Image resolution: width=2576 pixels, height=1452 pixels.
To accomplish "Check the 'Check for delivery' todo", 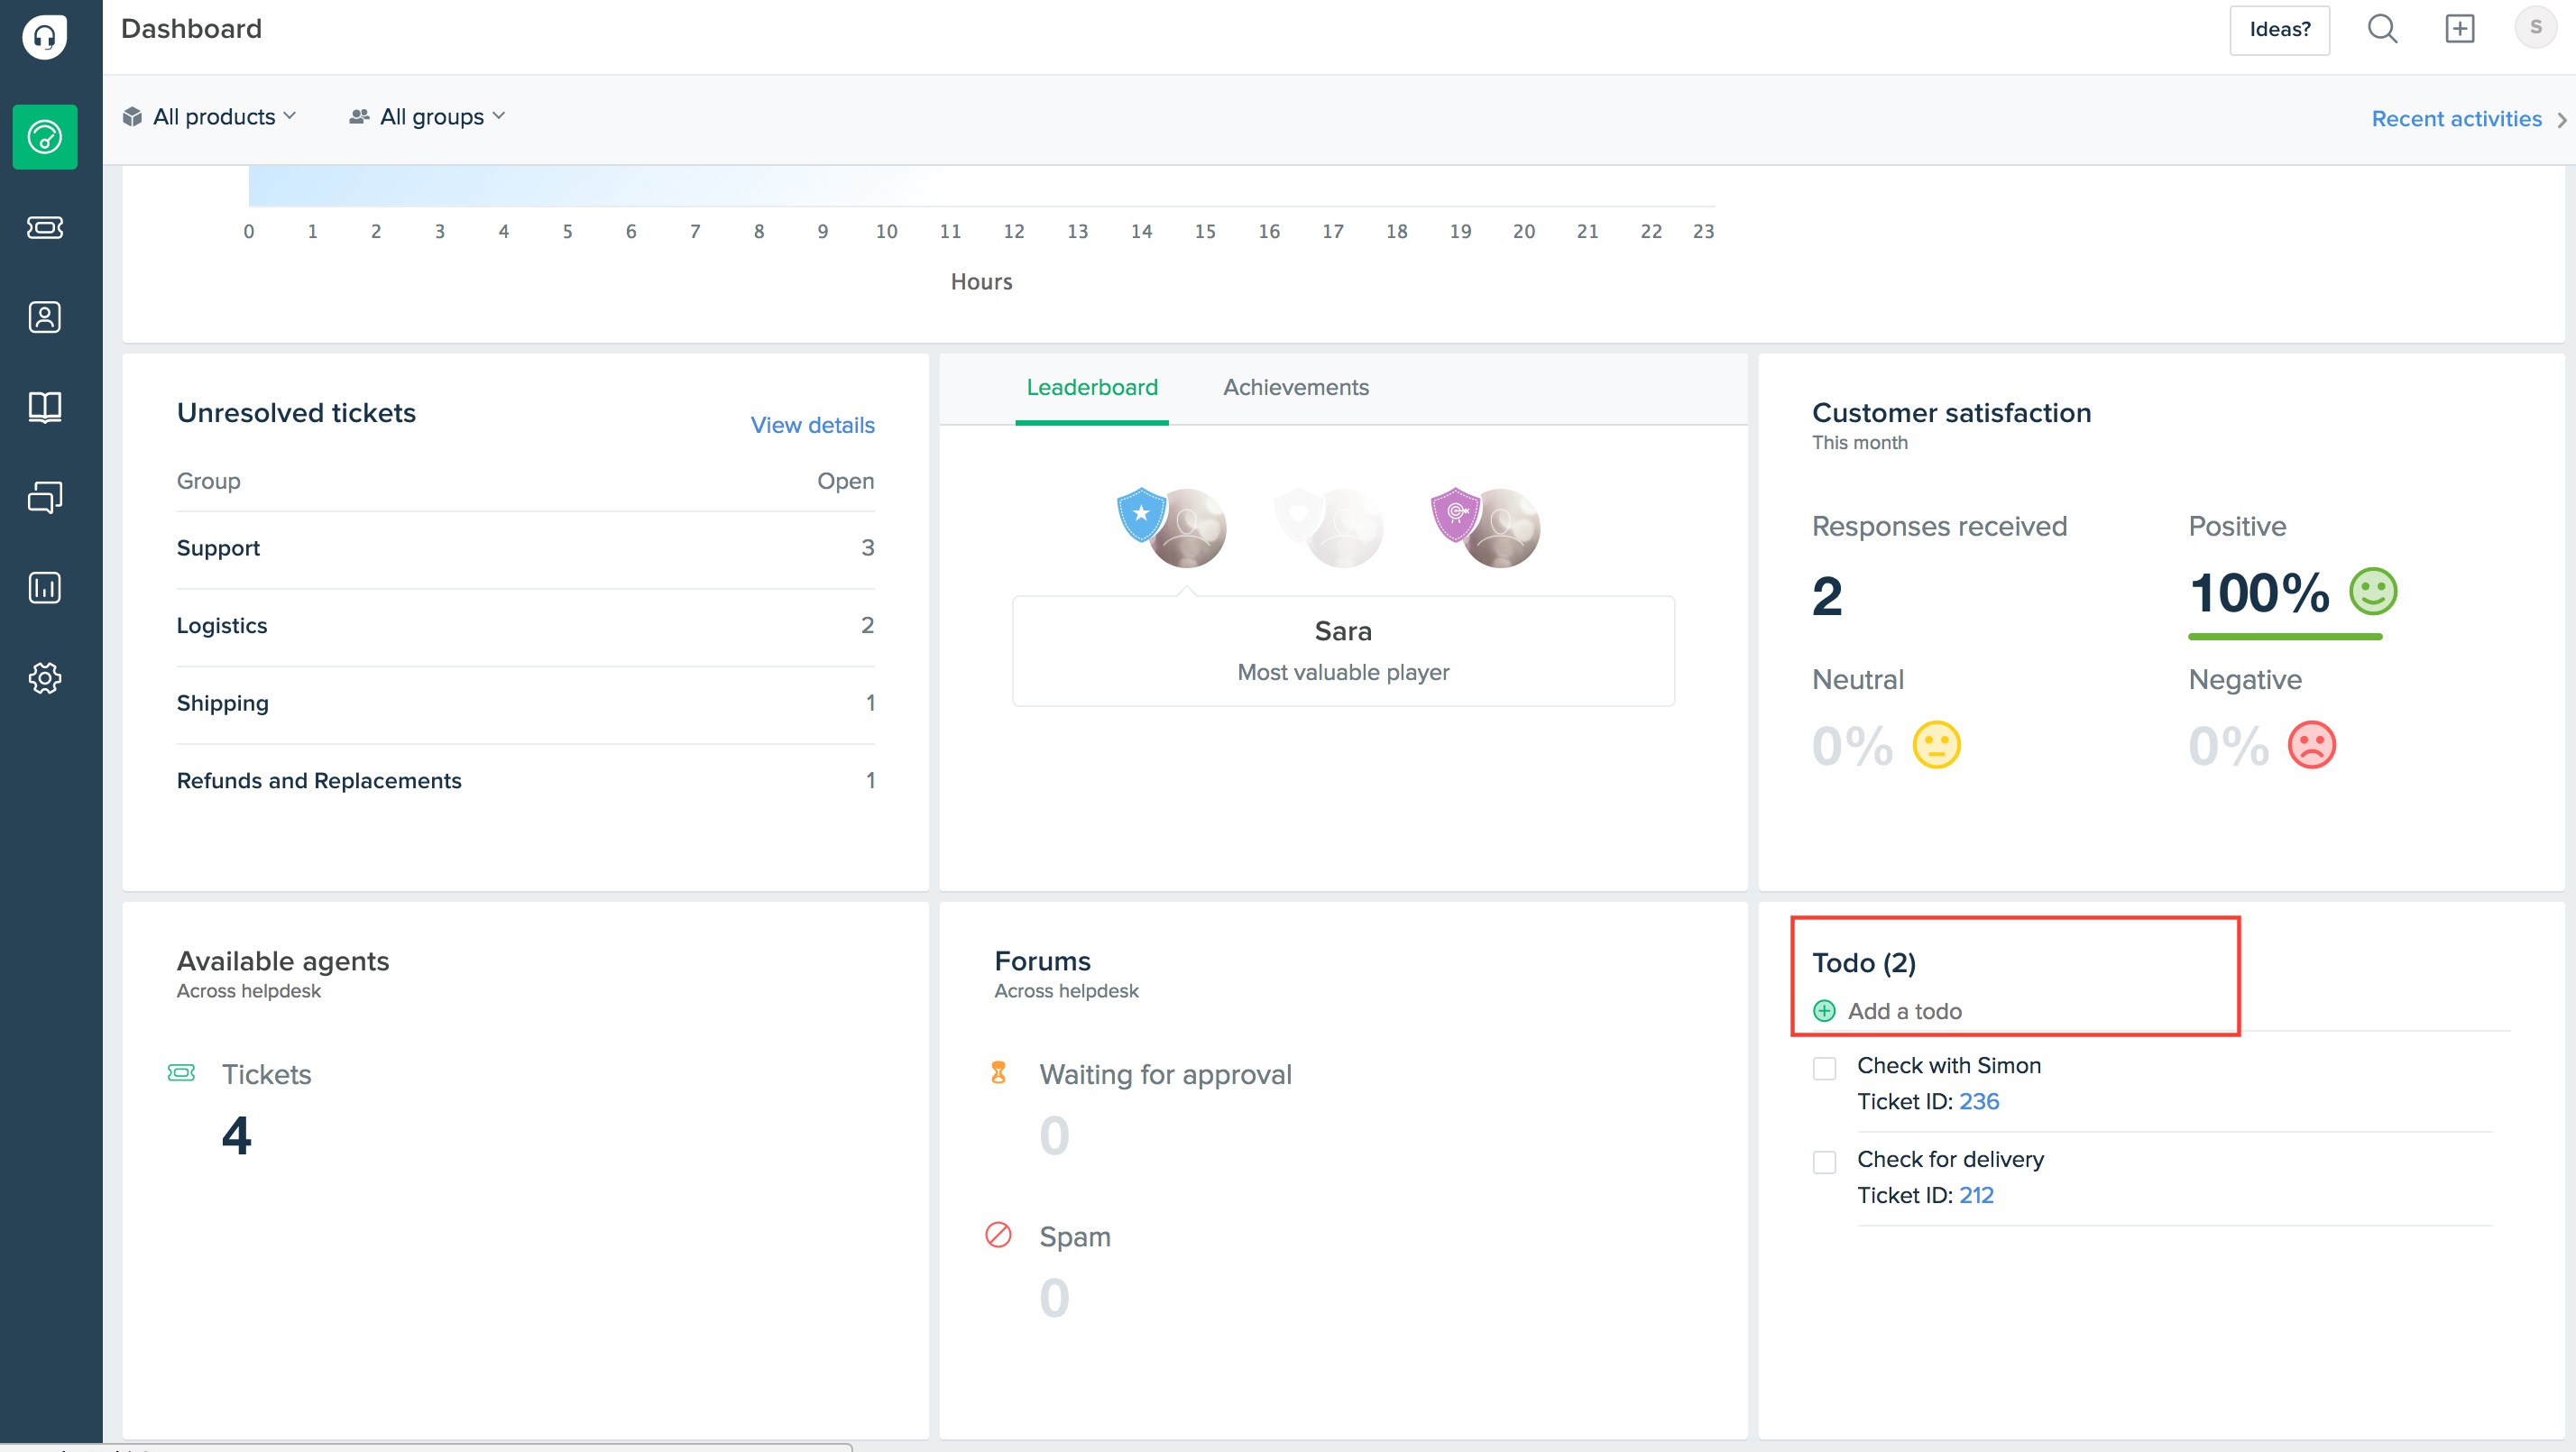I will tap(1824, 1162).
